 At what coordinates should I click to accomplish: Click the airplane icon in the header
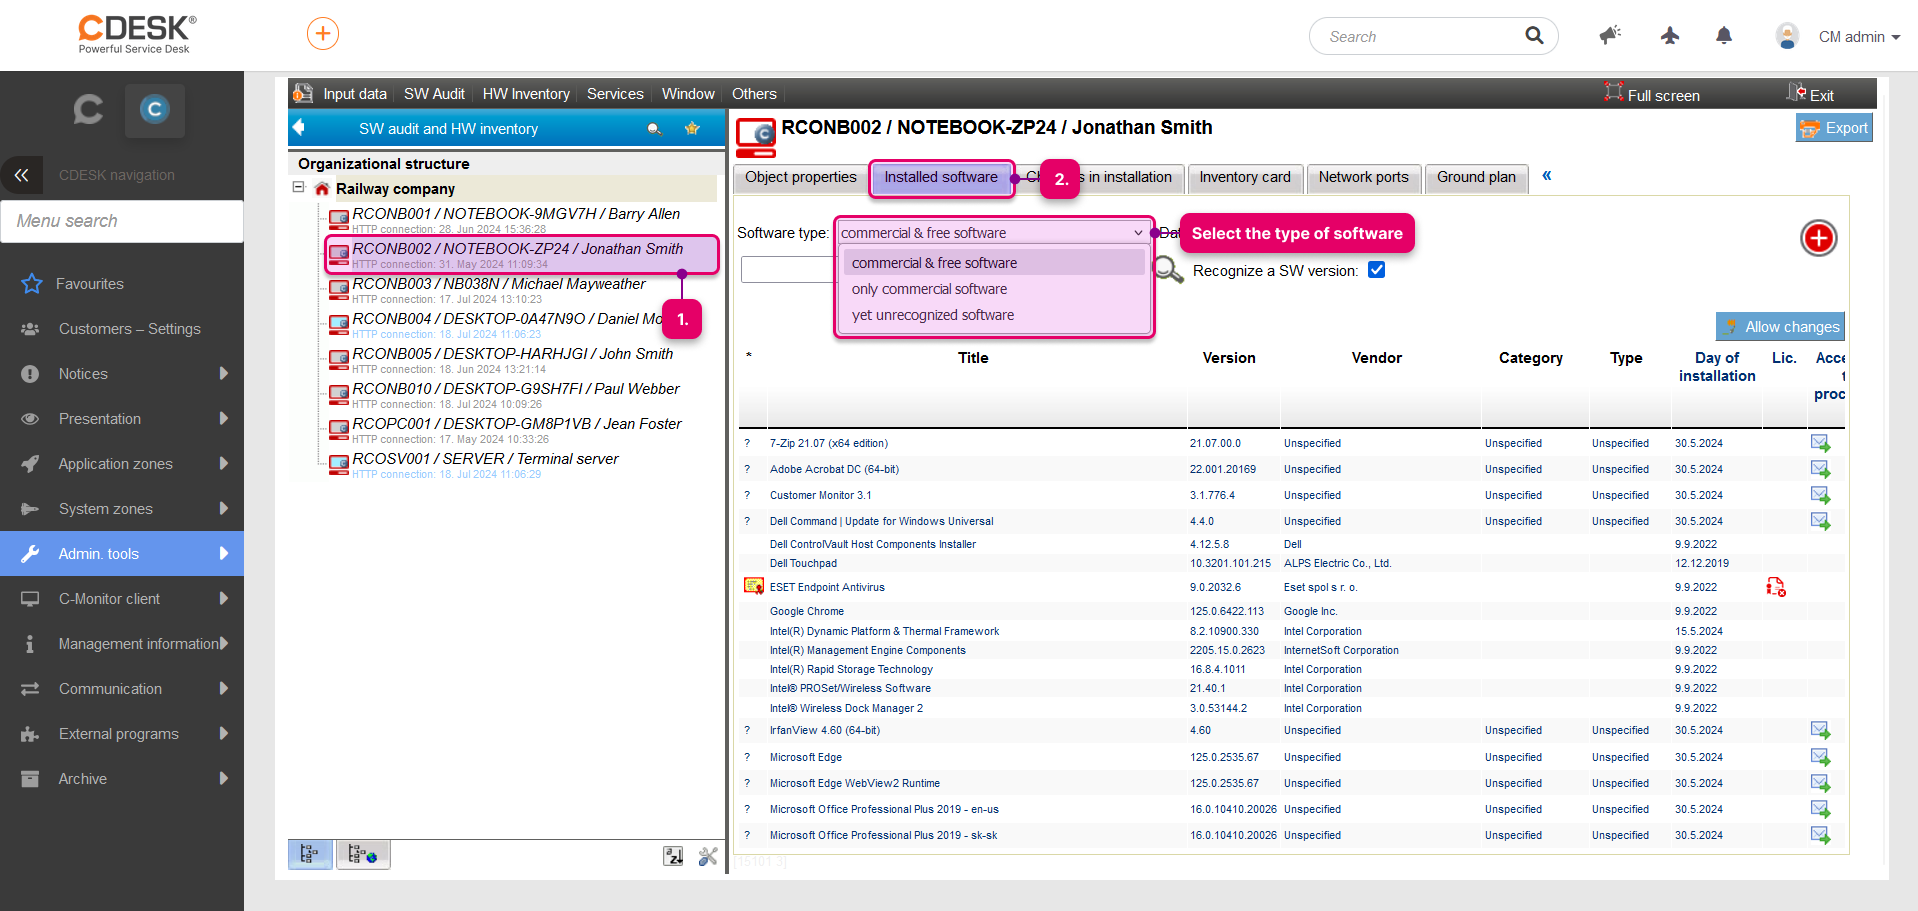tap(1670, 36)
